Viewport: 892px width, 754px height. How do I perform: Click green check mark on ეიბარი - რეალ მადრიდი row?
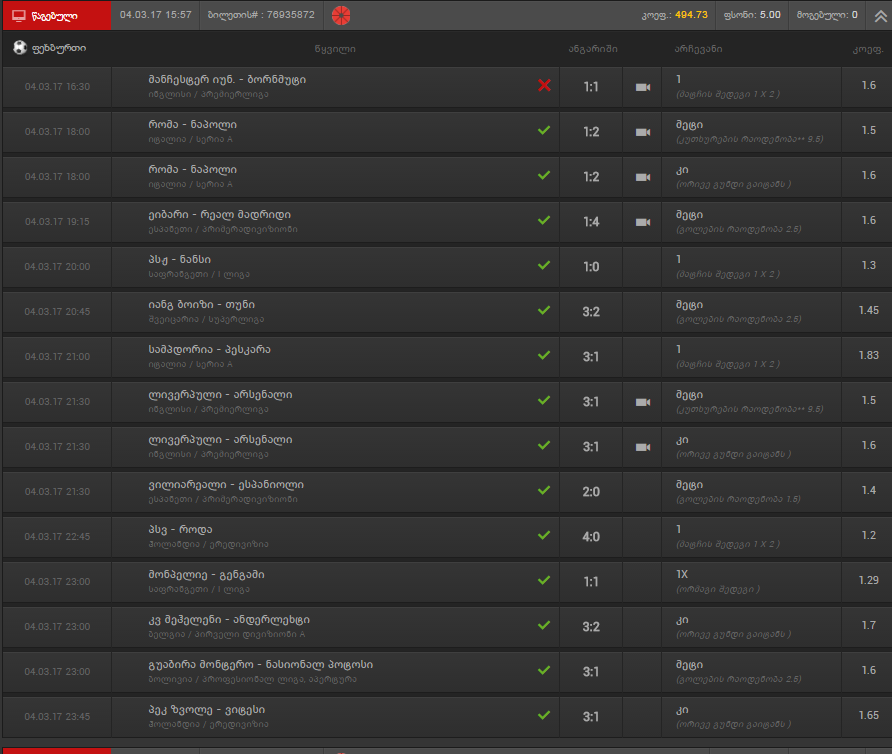[544, 220]
